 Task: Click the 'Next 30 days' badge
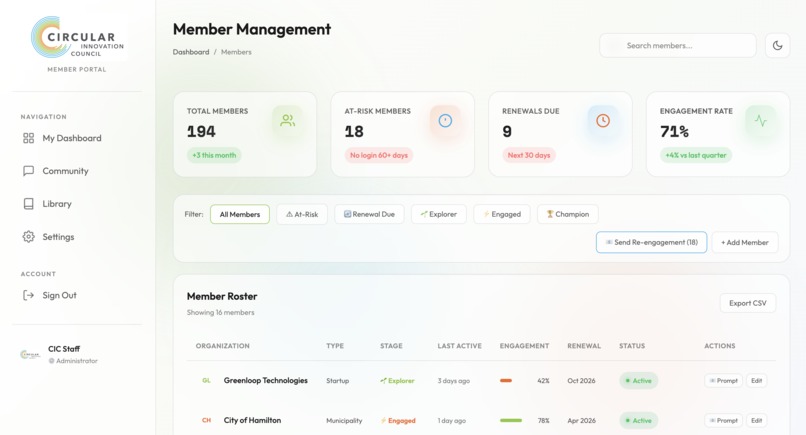coord(529,155)
